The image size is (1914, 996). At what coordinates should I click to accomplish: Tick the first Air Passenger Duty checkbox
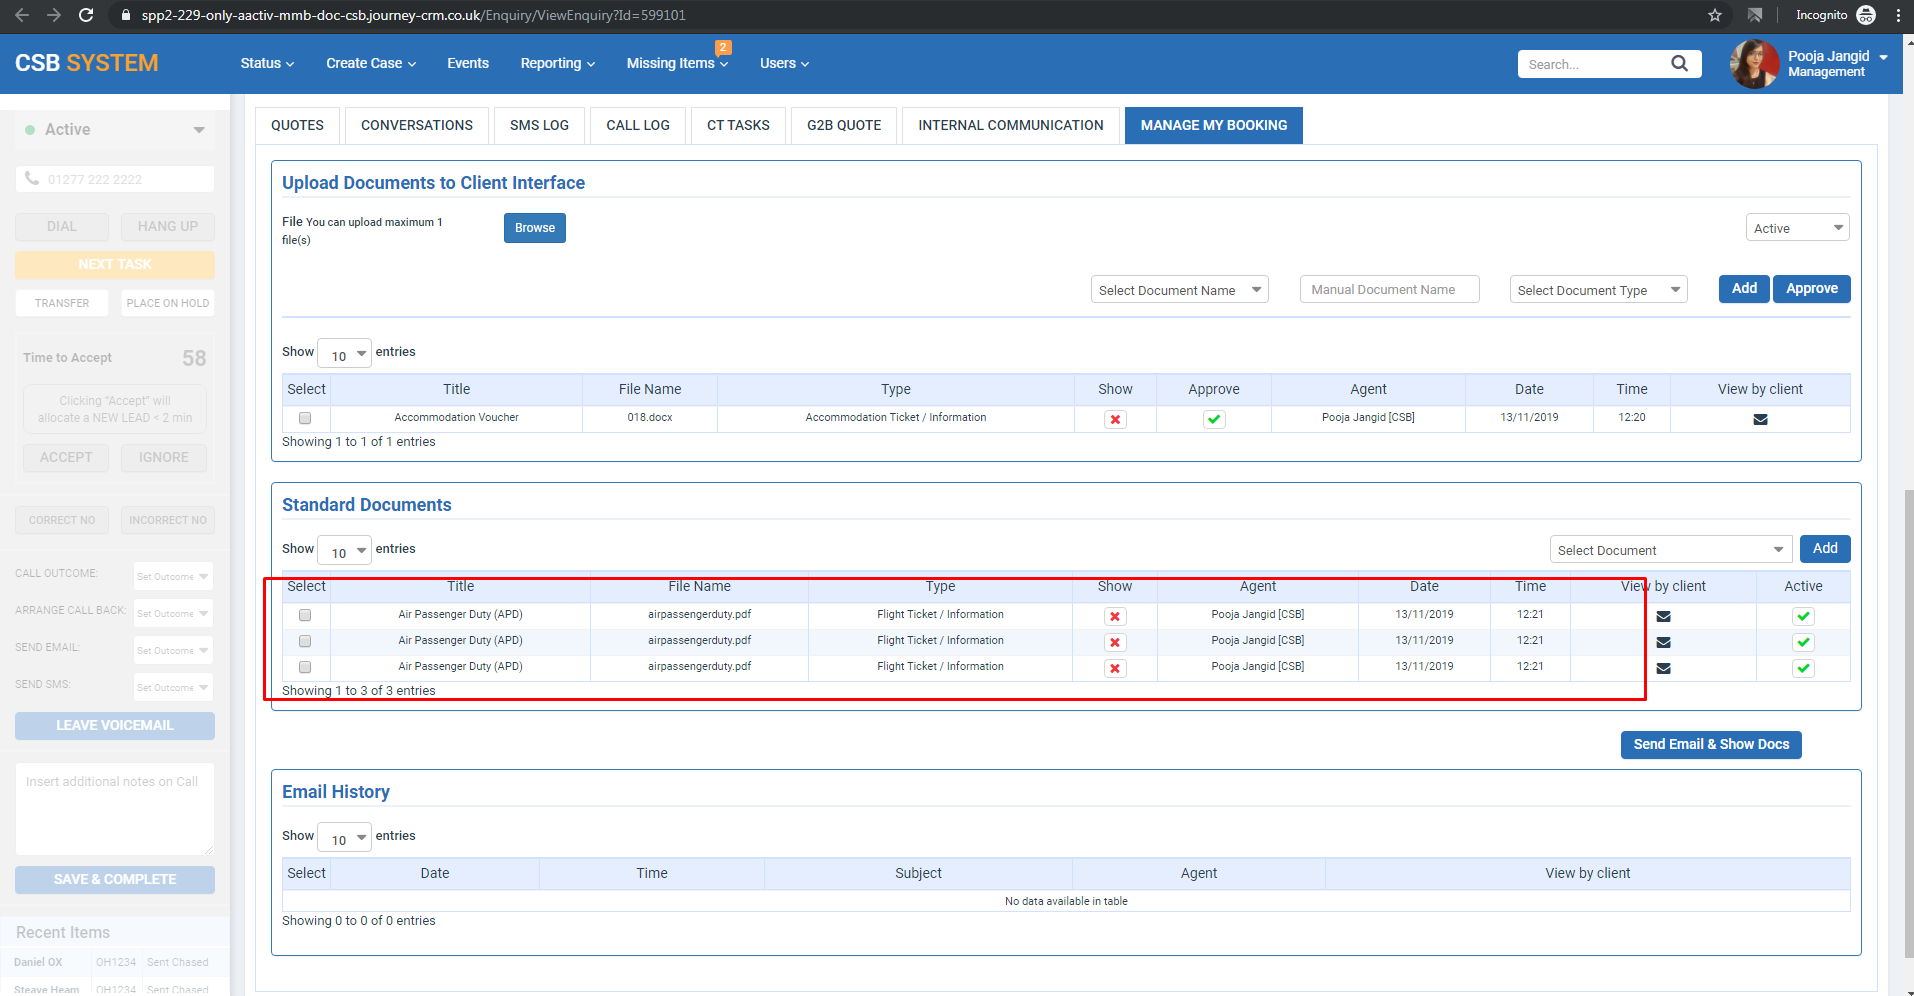tap(305, 615)
